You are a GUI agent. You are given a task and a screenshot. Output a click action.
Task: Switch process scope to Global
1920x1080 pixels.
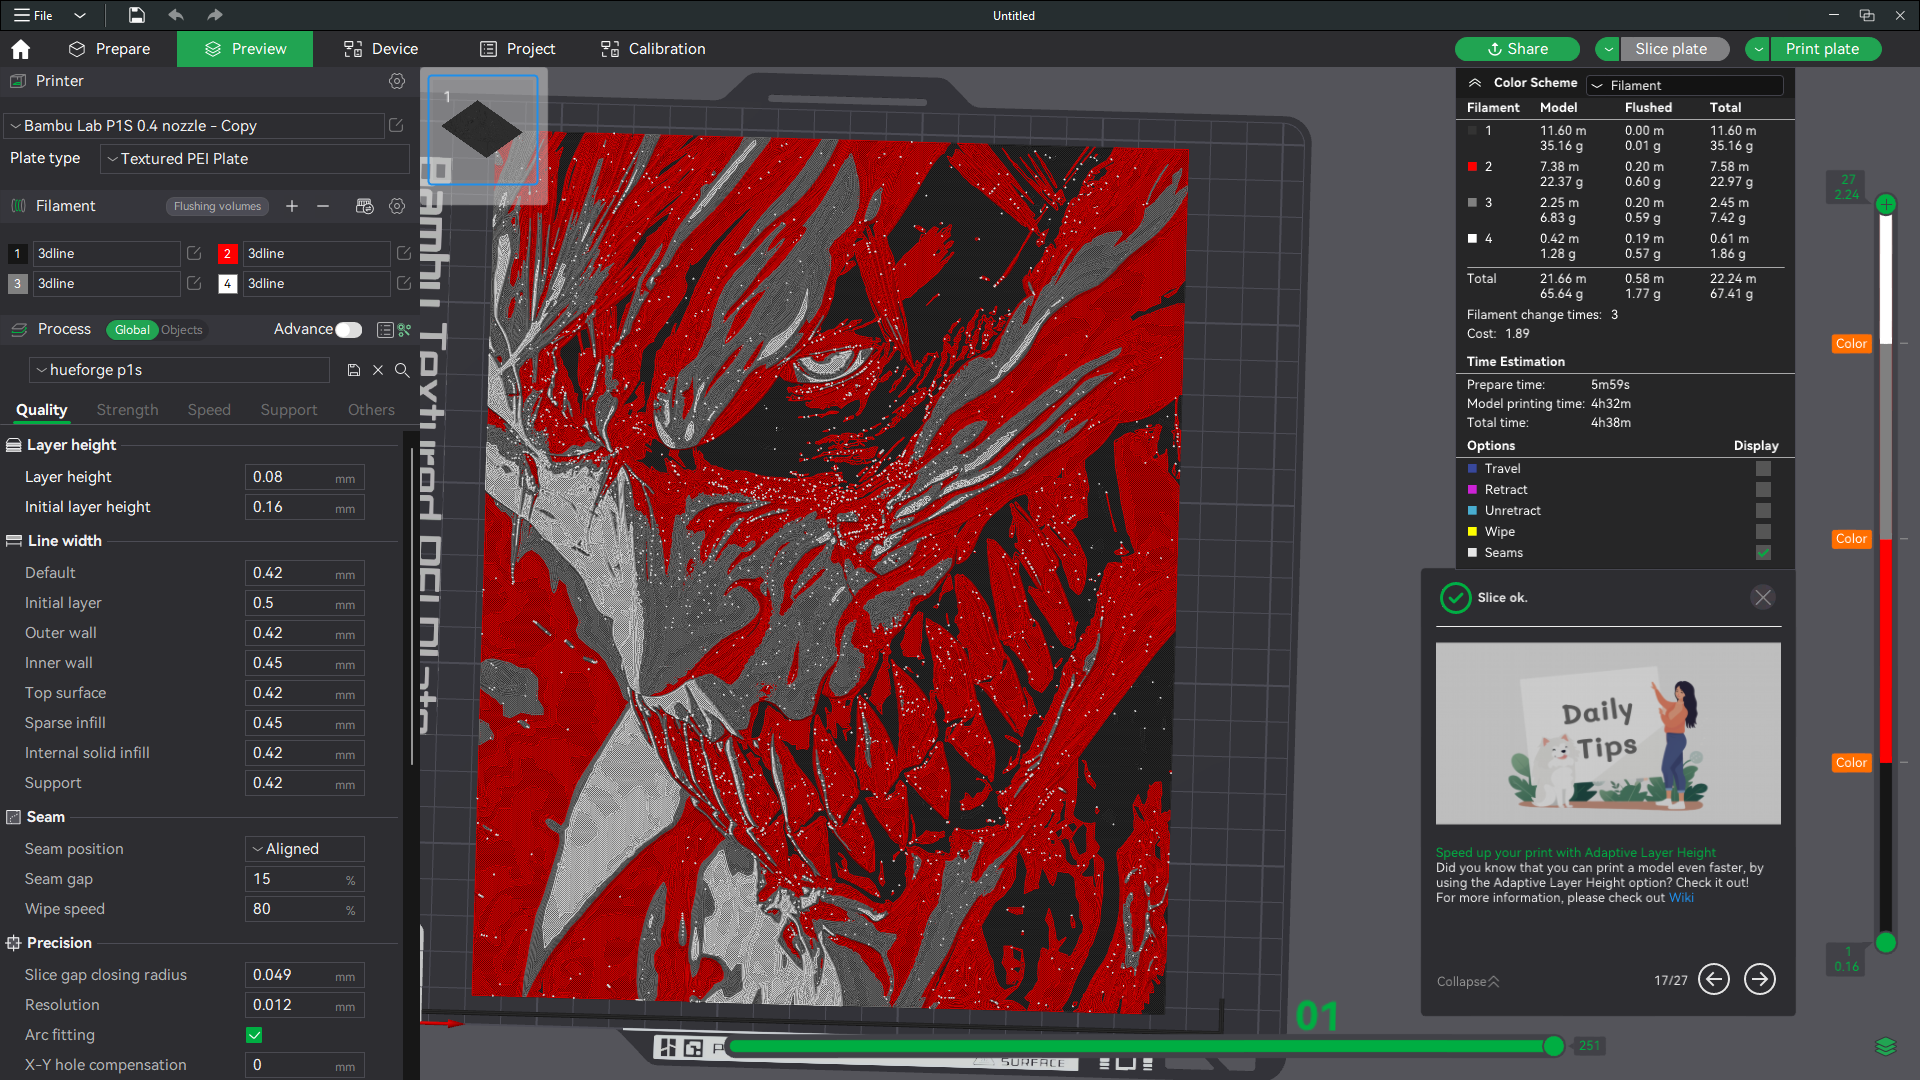[x=132, y=329]
